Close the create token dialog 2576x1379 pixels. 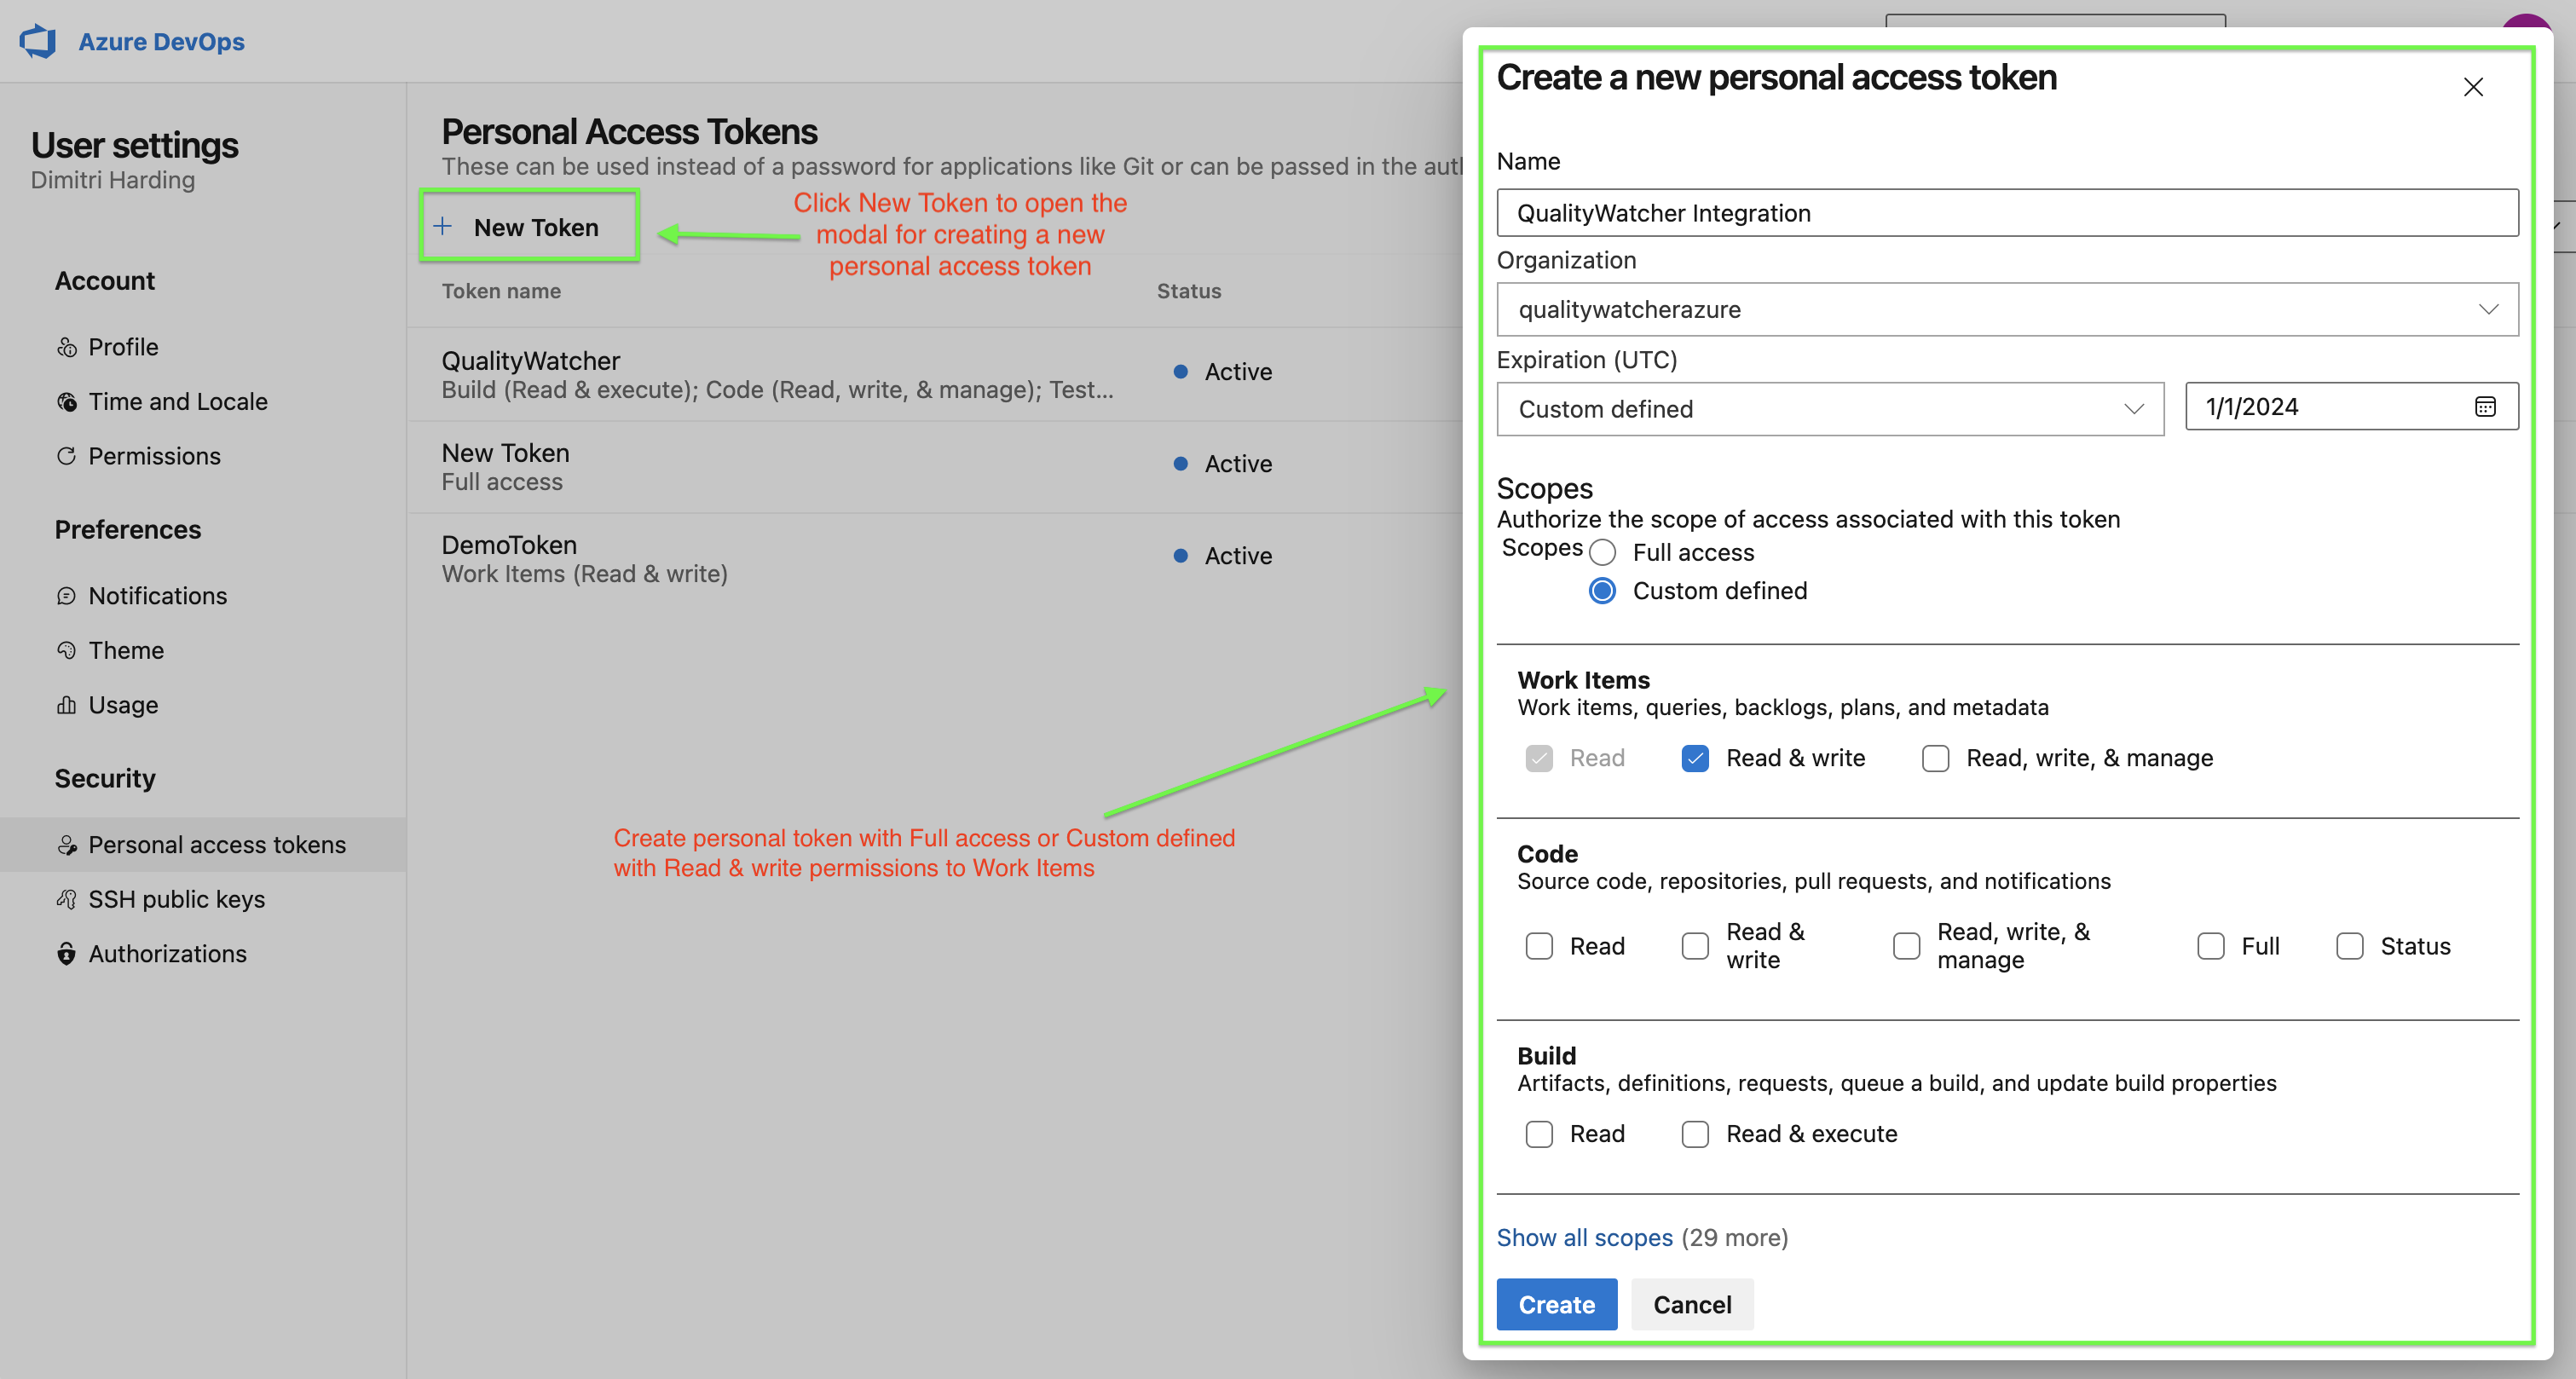[2473, 87]
